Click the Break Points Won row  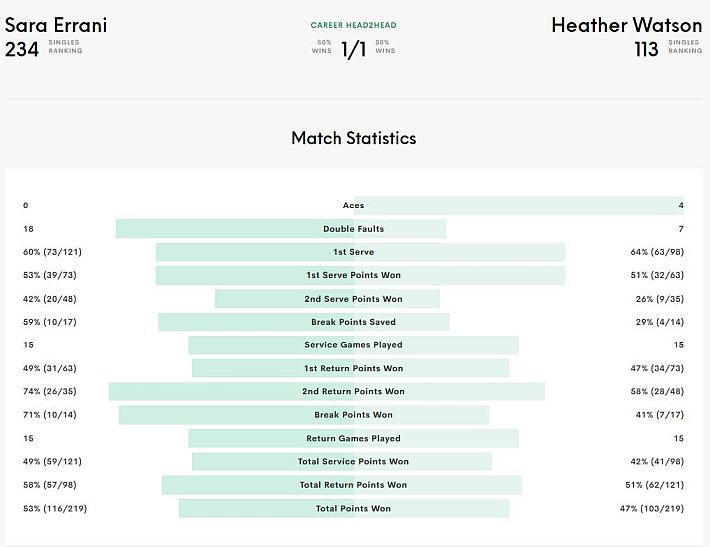354,415
